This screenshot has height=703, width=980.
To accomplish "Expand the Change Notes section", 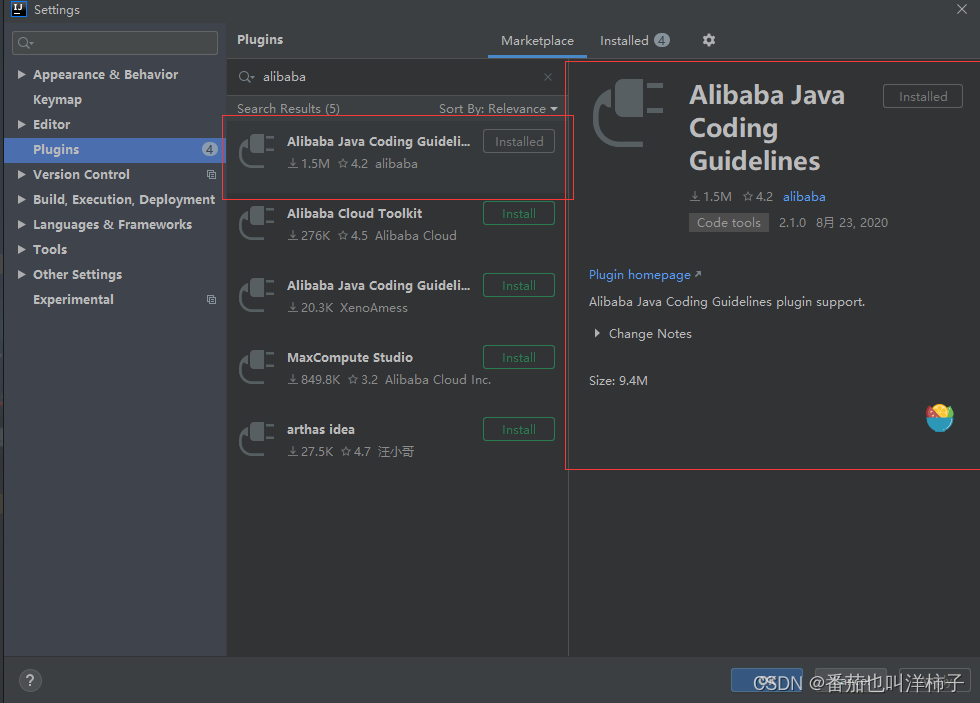I will 597,334.
